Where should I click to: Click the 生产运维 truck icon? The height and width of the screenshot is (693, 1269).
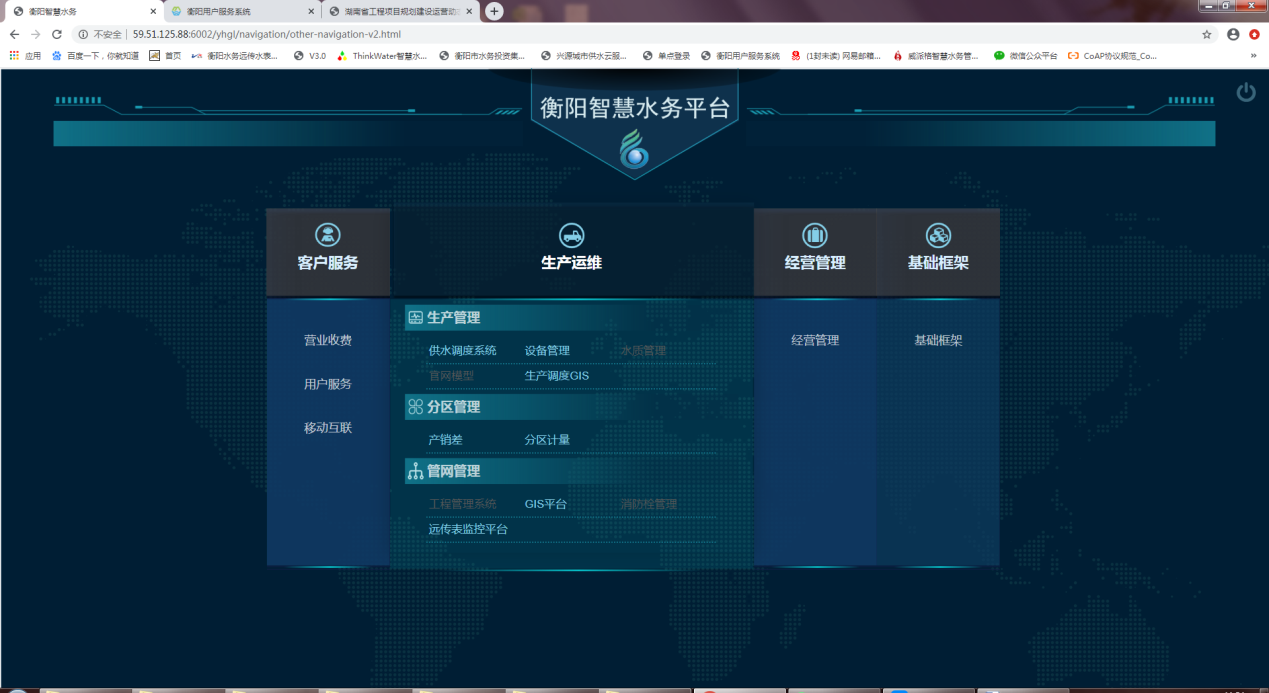pyautogui.click(x=571, y=235)
